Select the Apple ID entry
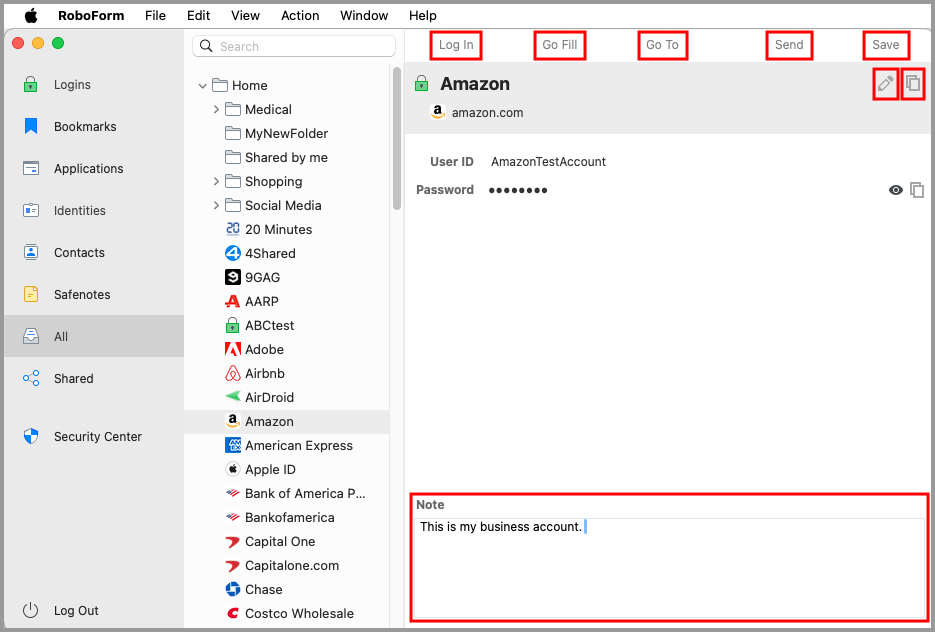The width and height of the screenshot is (935, 632). [x=286, y=469]
